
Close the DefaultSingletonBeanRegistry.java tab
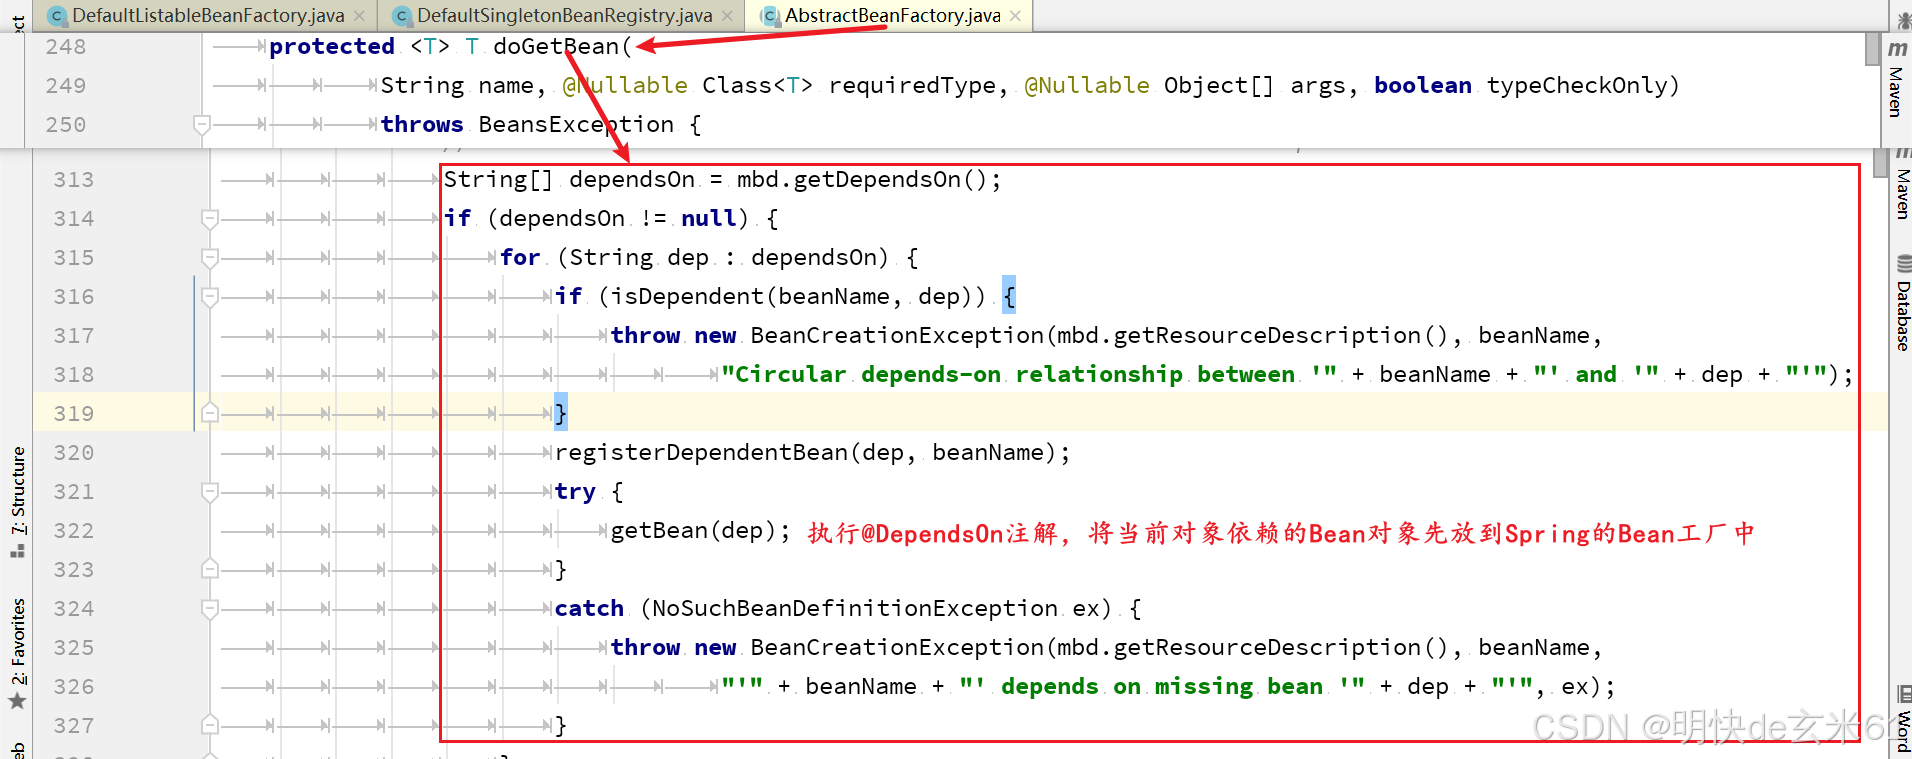click(x=727, y=16)
